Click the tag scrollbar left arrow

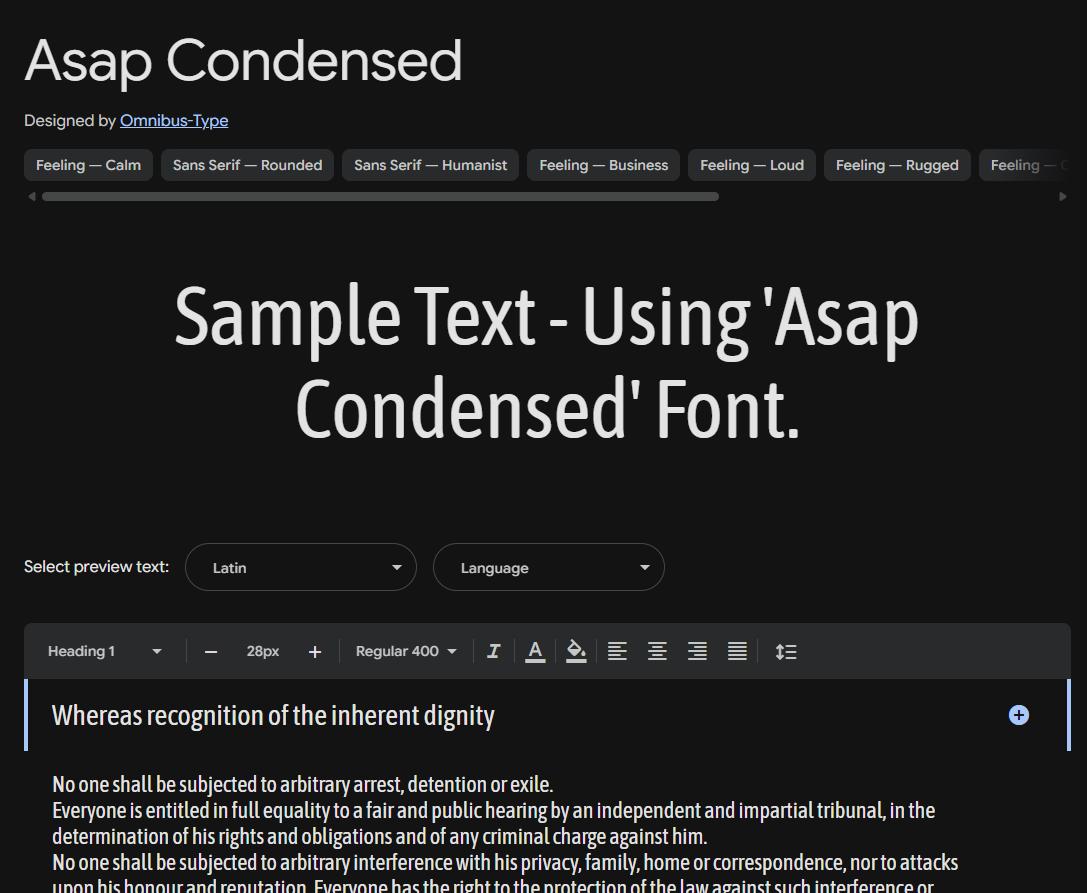click(x=31, y=196)
